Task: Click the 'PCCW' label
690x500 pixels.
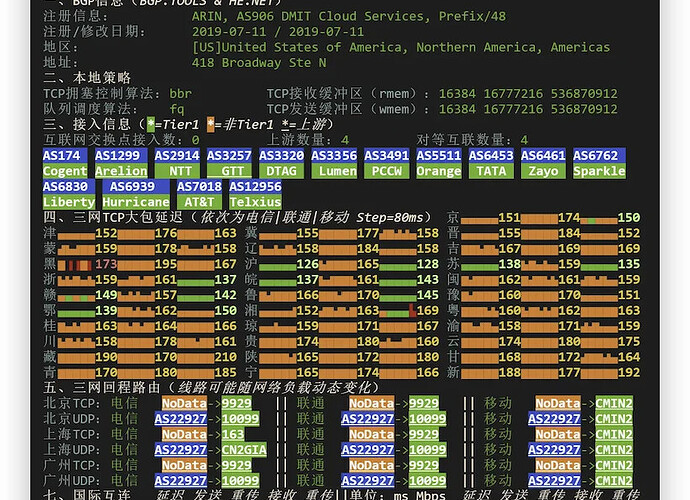Action: [x=386, y=171]
